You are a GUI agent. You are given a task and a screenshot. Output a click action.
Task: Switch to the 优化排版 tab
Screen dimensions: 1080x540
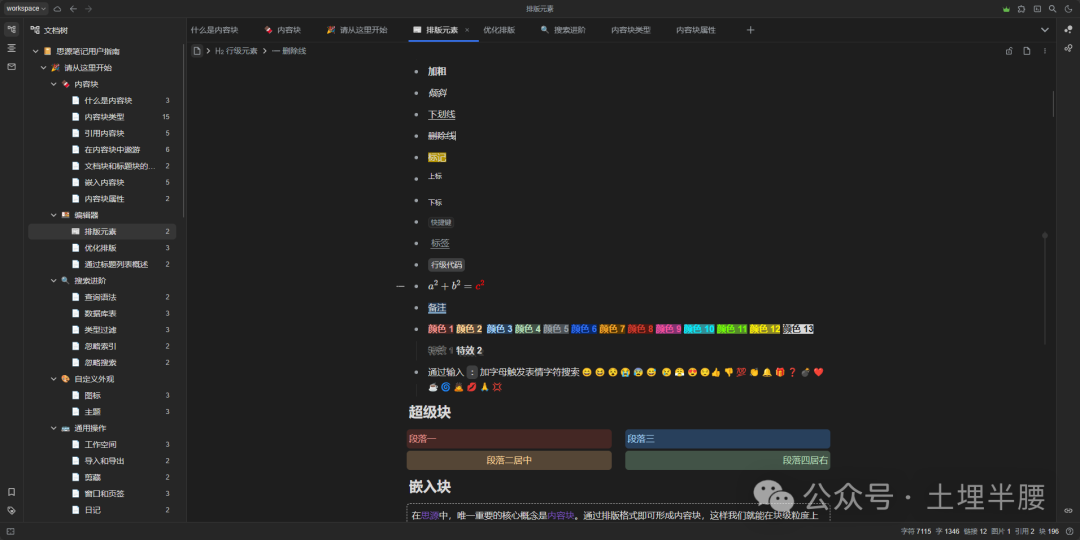pyautogui.click(x=499, y=30)
